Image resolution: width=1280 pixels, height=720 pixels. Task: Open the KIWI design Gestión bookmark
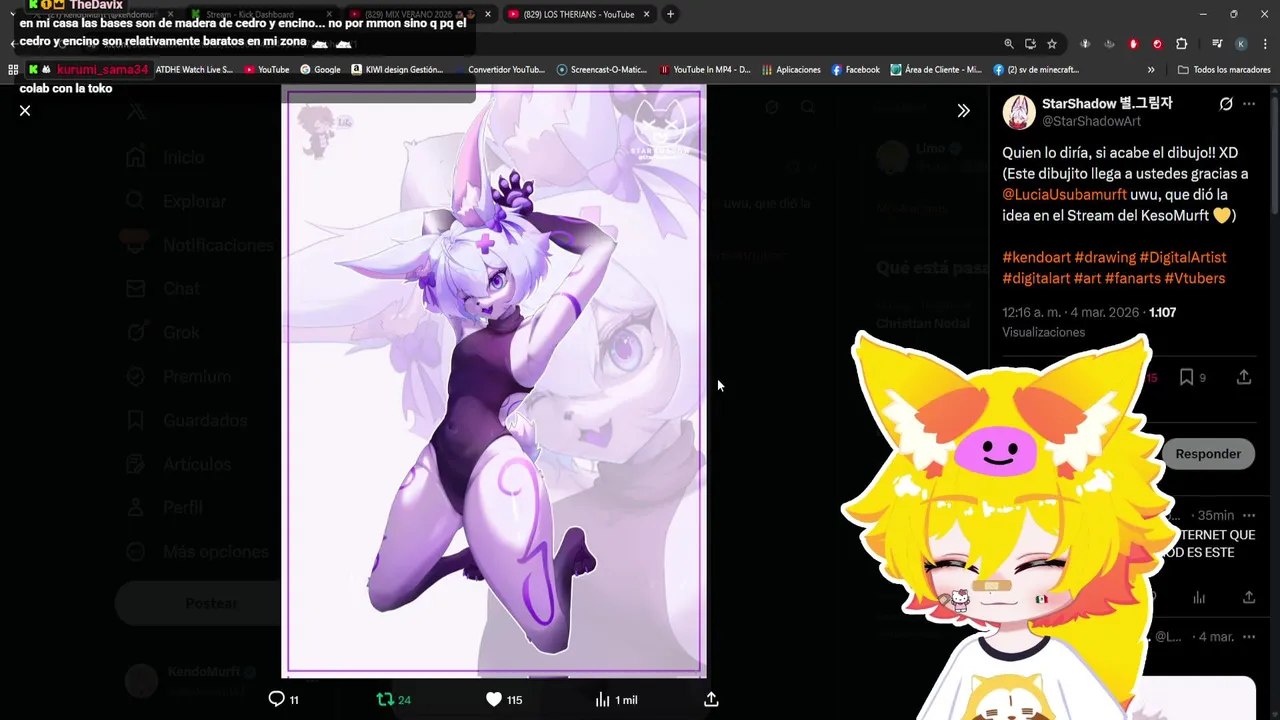[x=397, y=70]
